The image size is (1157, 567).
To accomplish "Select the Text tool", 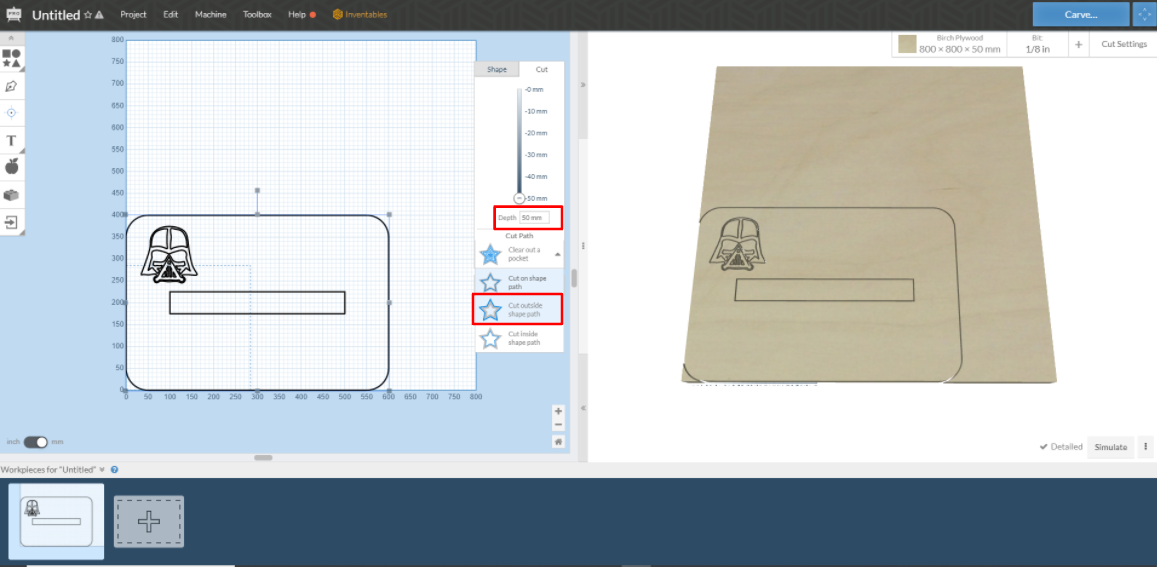I will tap(11, 140).
